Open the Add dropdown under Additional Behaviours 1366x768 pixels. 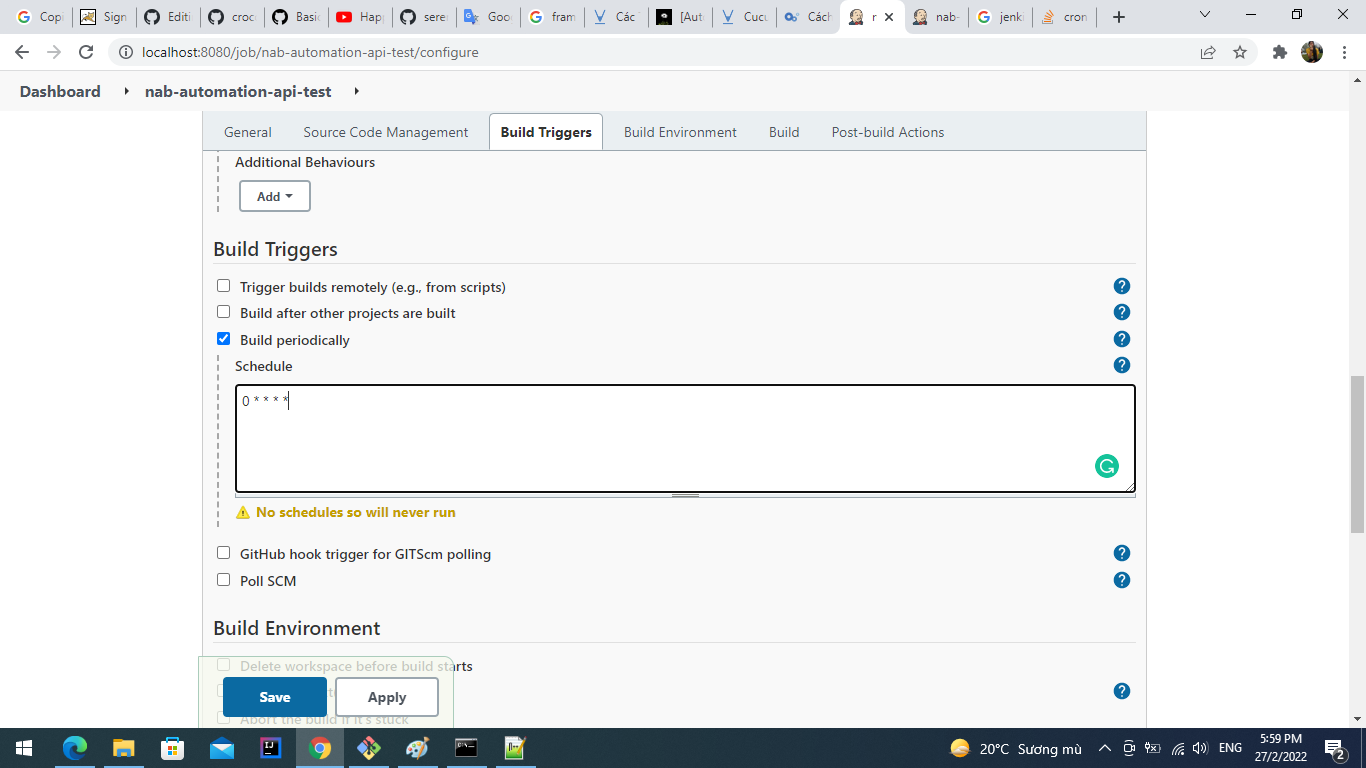[275, 196]
